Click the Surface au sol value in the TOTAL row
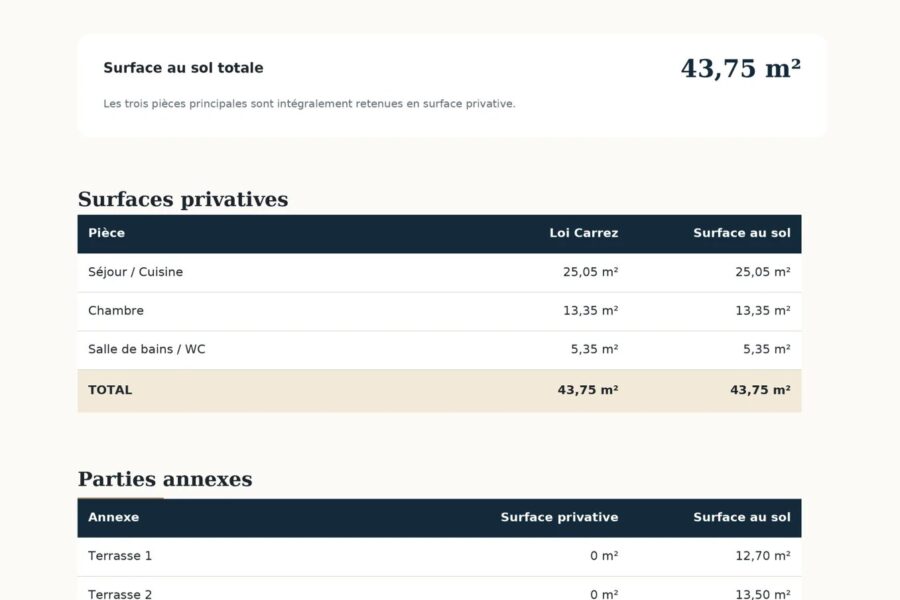Image resolution: width=900 pixels, height=600 pixels. coord(760,390)
